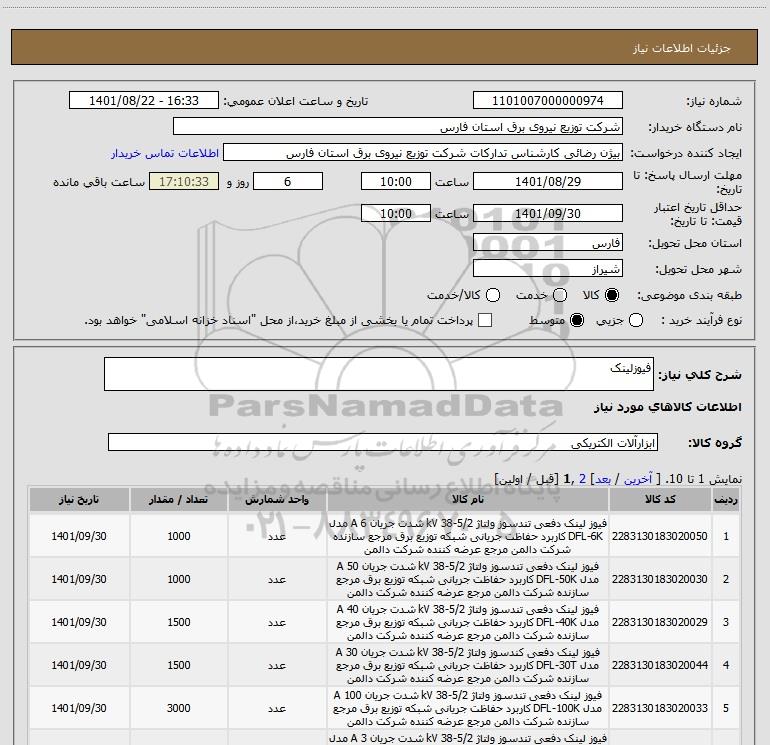Click the ردیف column header
This screenshot has height=745, width=770.
(x=726, y=499)
